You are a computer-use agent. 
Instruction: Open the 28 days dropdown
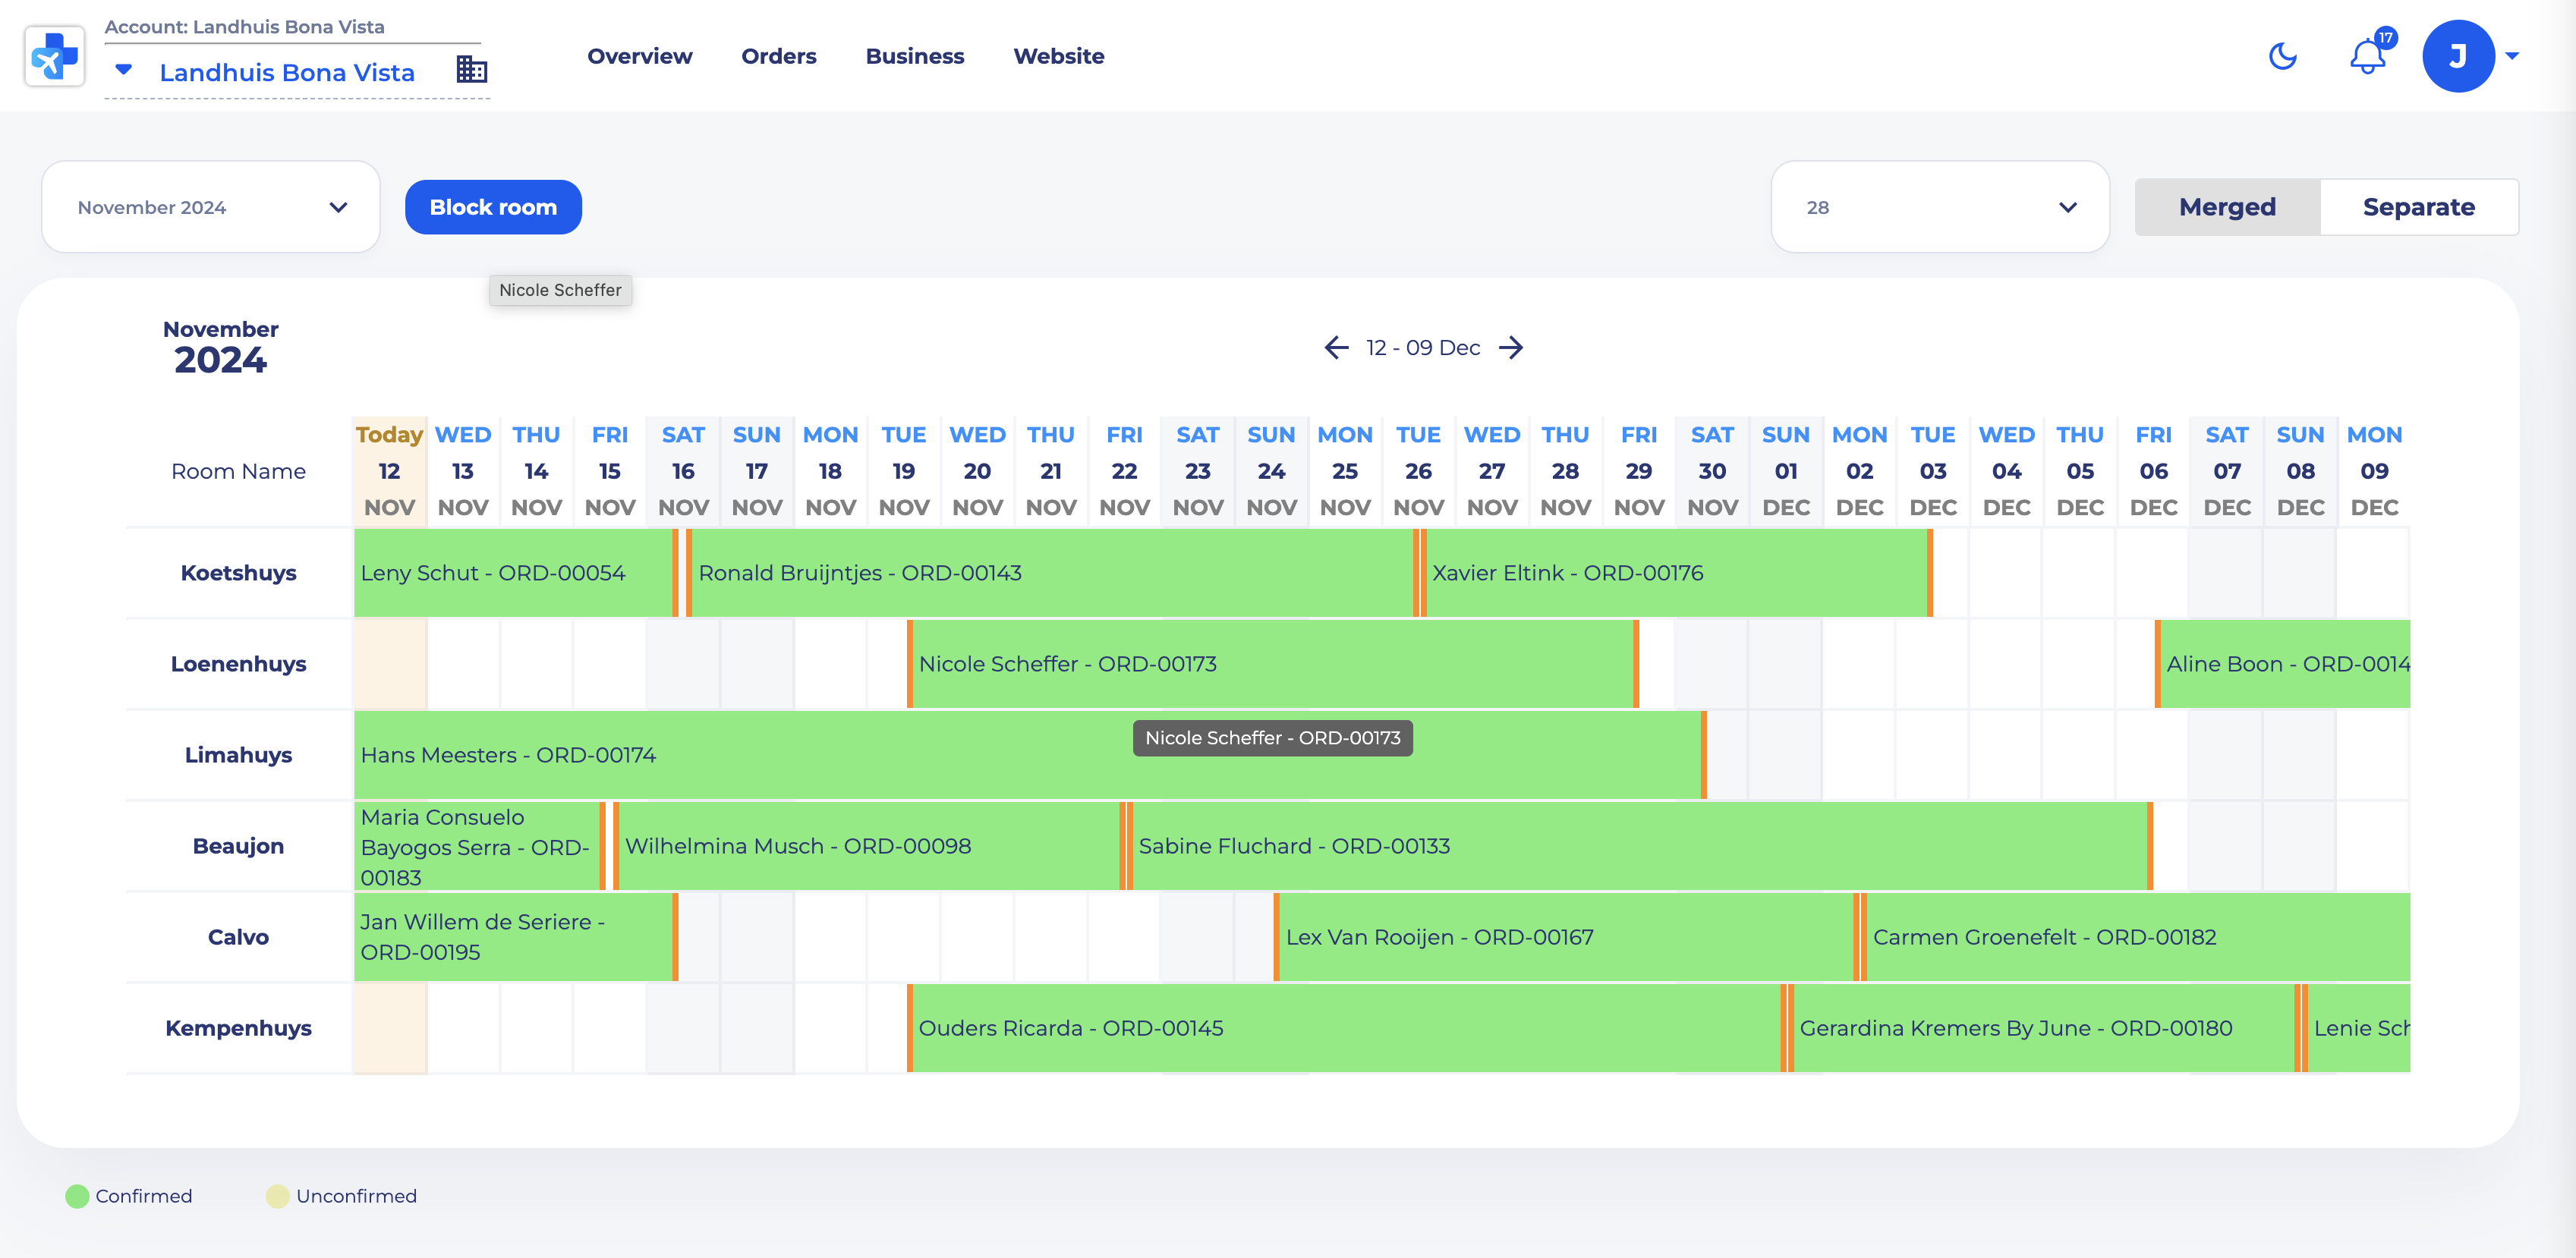point(1939,207)
